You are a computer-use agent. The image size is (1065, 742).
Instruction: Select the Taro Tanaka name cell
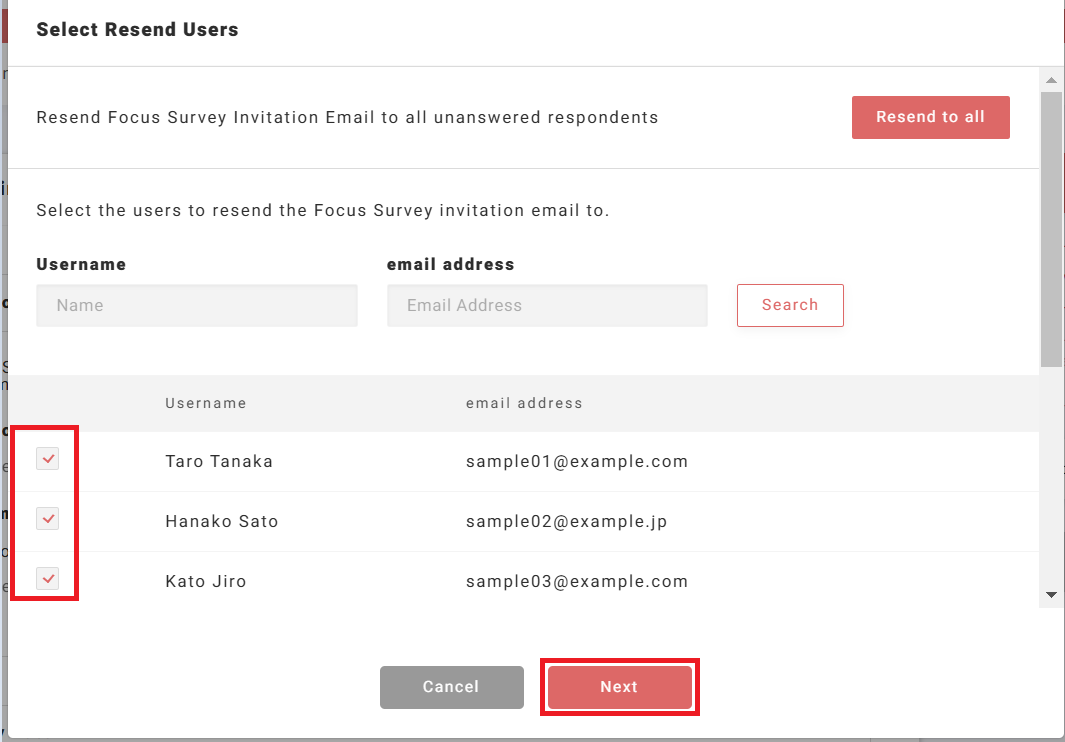pyautogui.click(x=219, y=461)
